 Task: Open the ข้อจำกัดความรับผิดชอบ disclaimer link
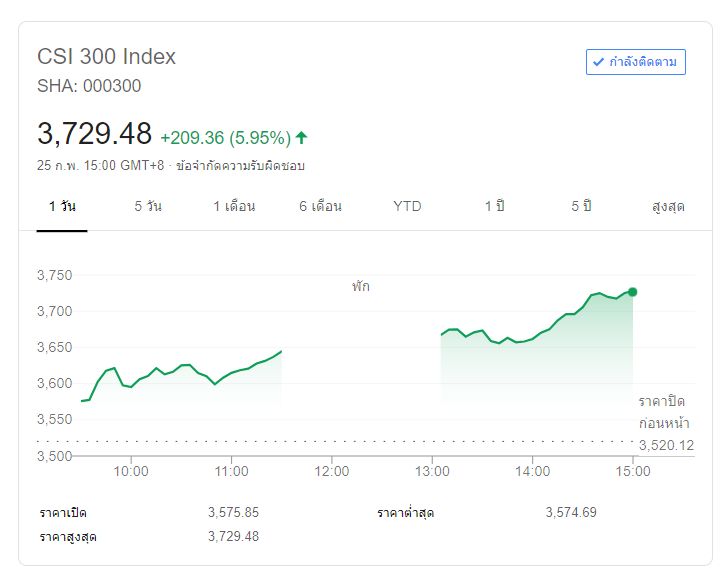click(240, 165)
